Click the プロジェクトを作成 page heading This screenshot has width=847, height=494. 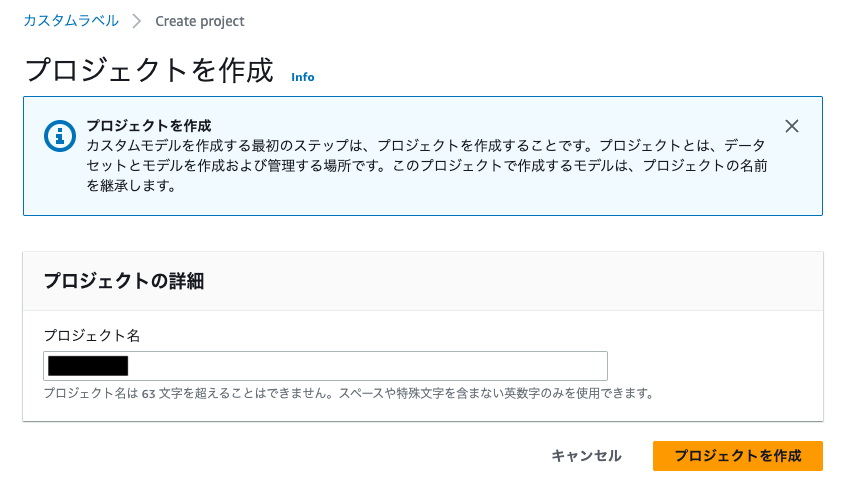[149, 70]
